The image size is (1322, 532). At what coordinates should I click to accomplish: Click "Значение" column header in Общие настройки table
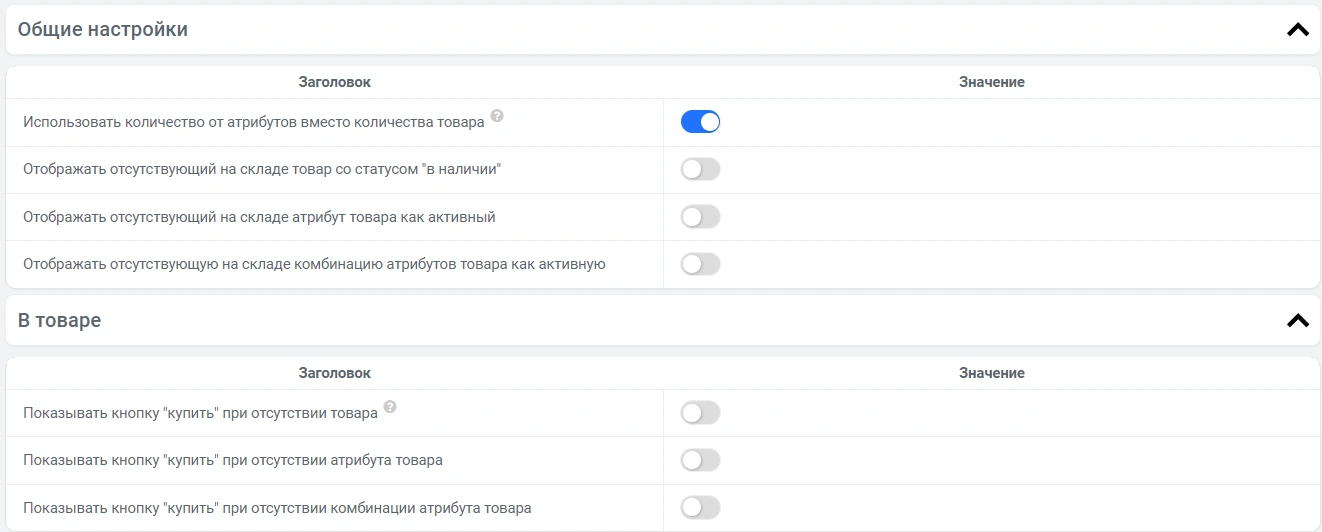(991, 82)
